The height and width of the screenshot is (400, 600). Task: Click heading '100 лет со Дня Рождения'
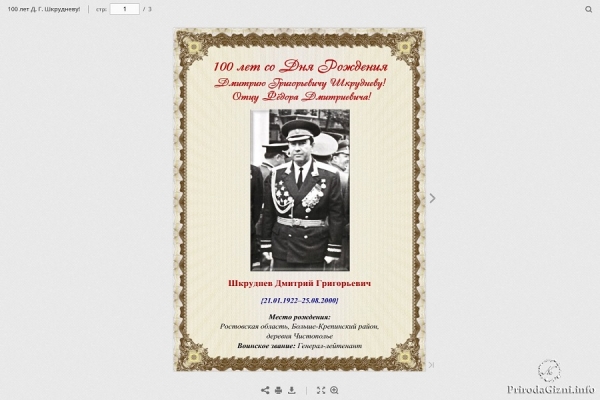pos(300,66)
